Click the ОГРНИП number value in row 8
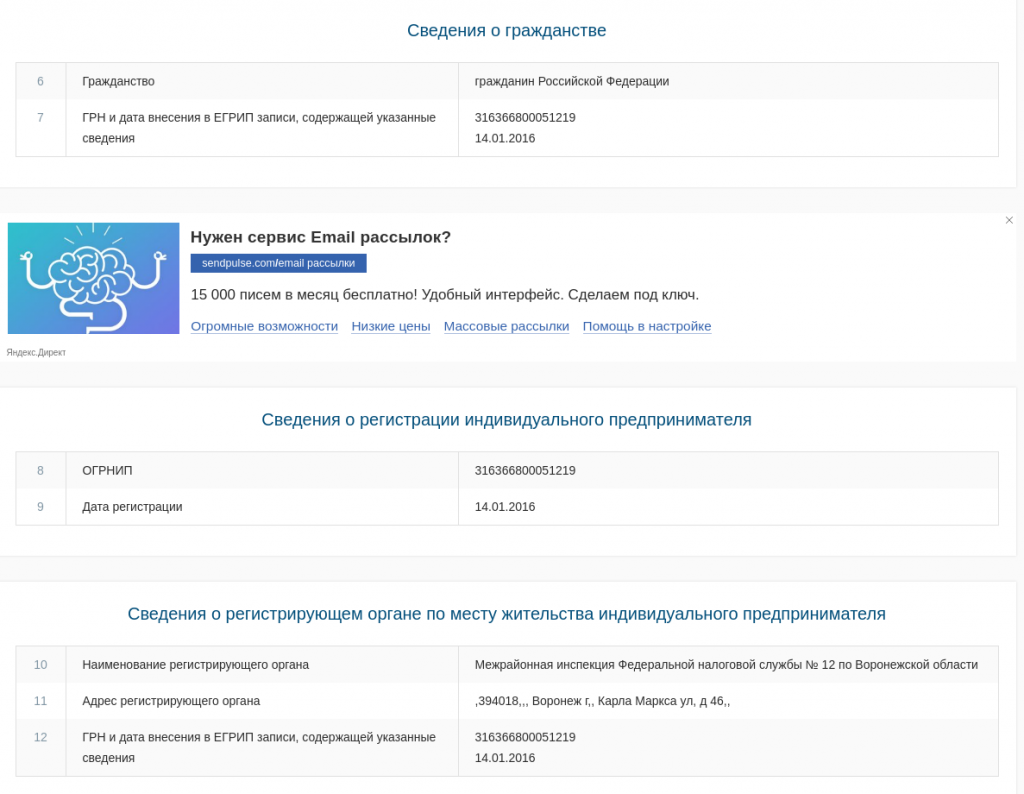 [525, 470]
